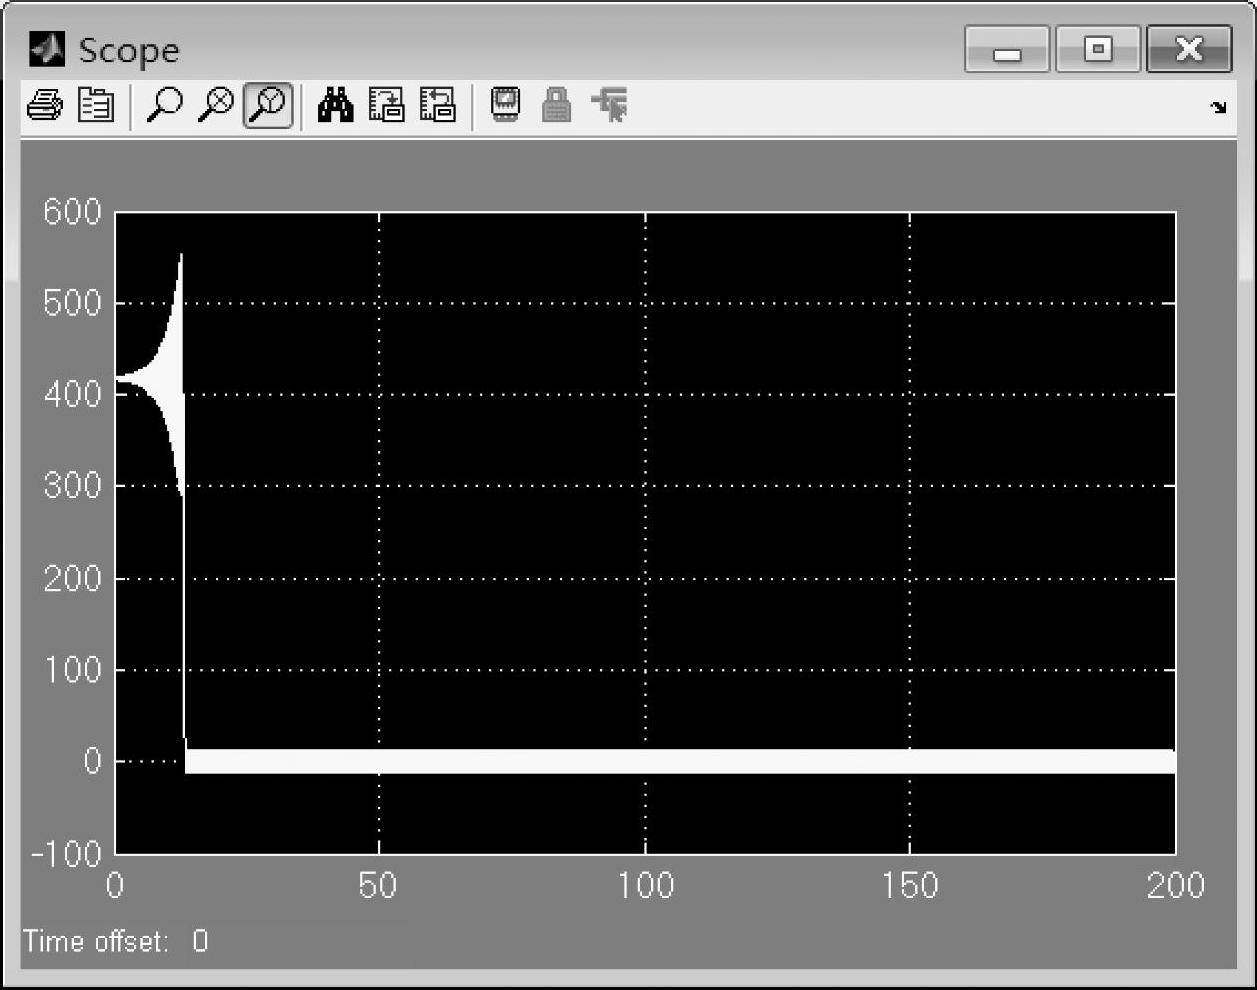Toggle the Zoom Y-axis tool
The height and width of the screenshot is (990, 1257).
point(268,105)
